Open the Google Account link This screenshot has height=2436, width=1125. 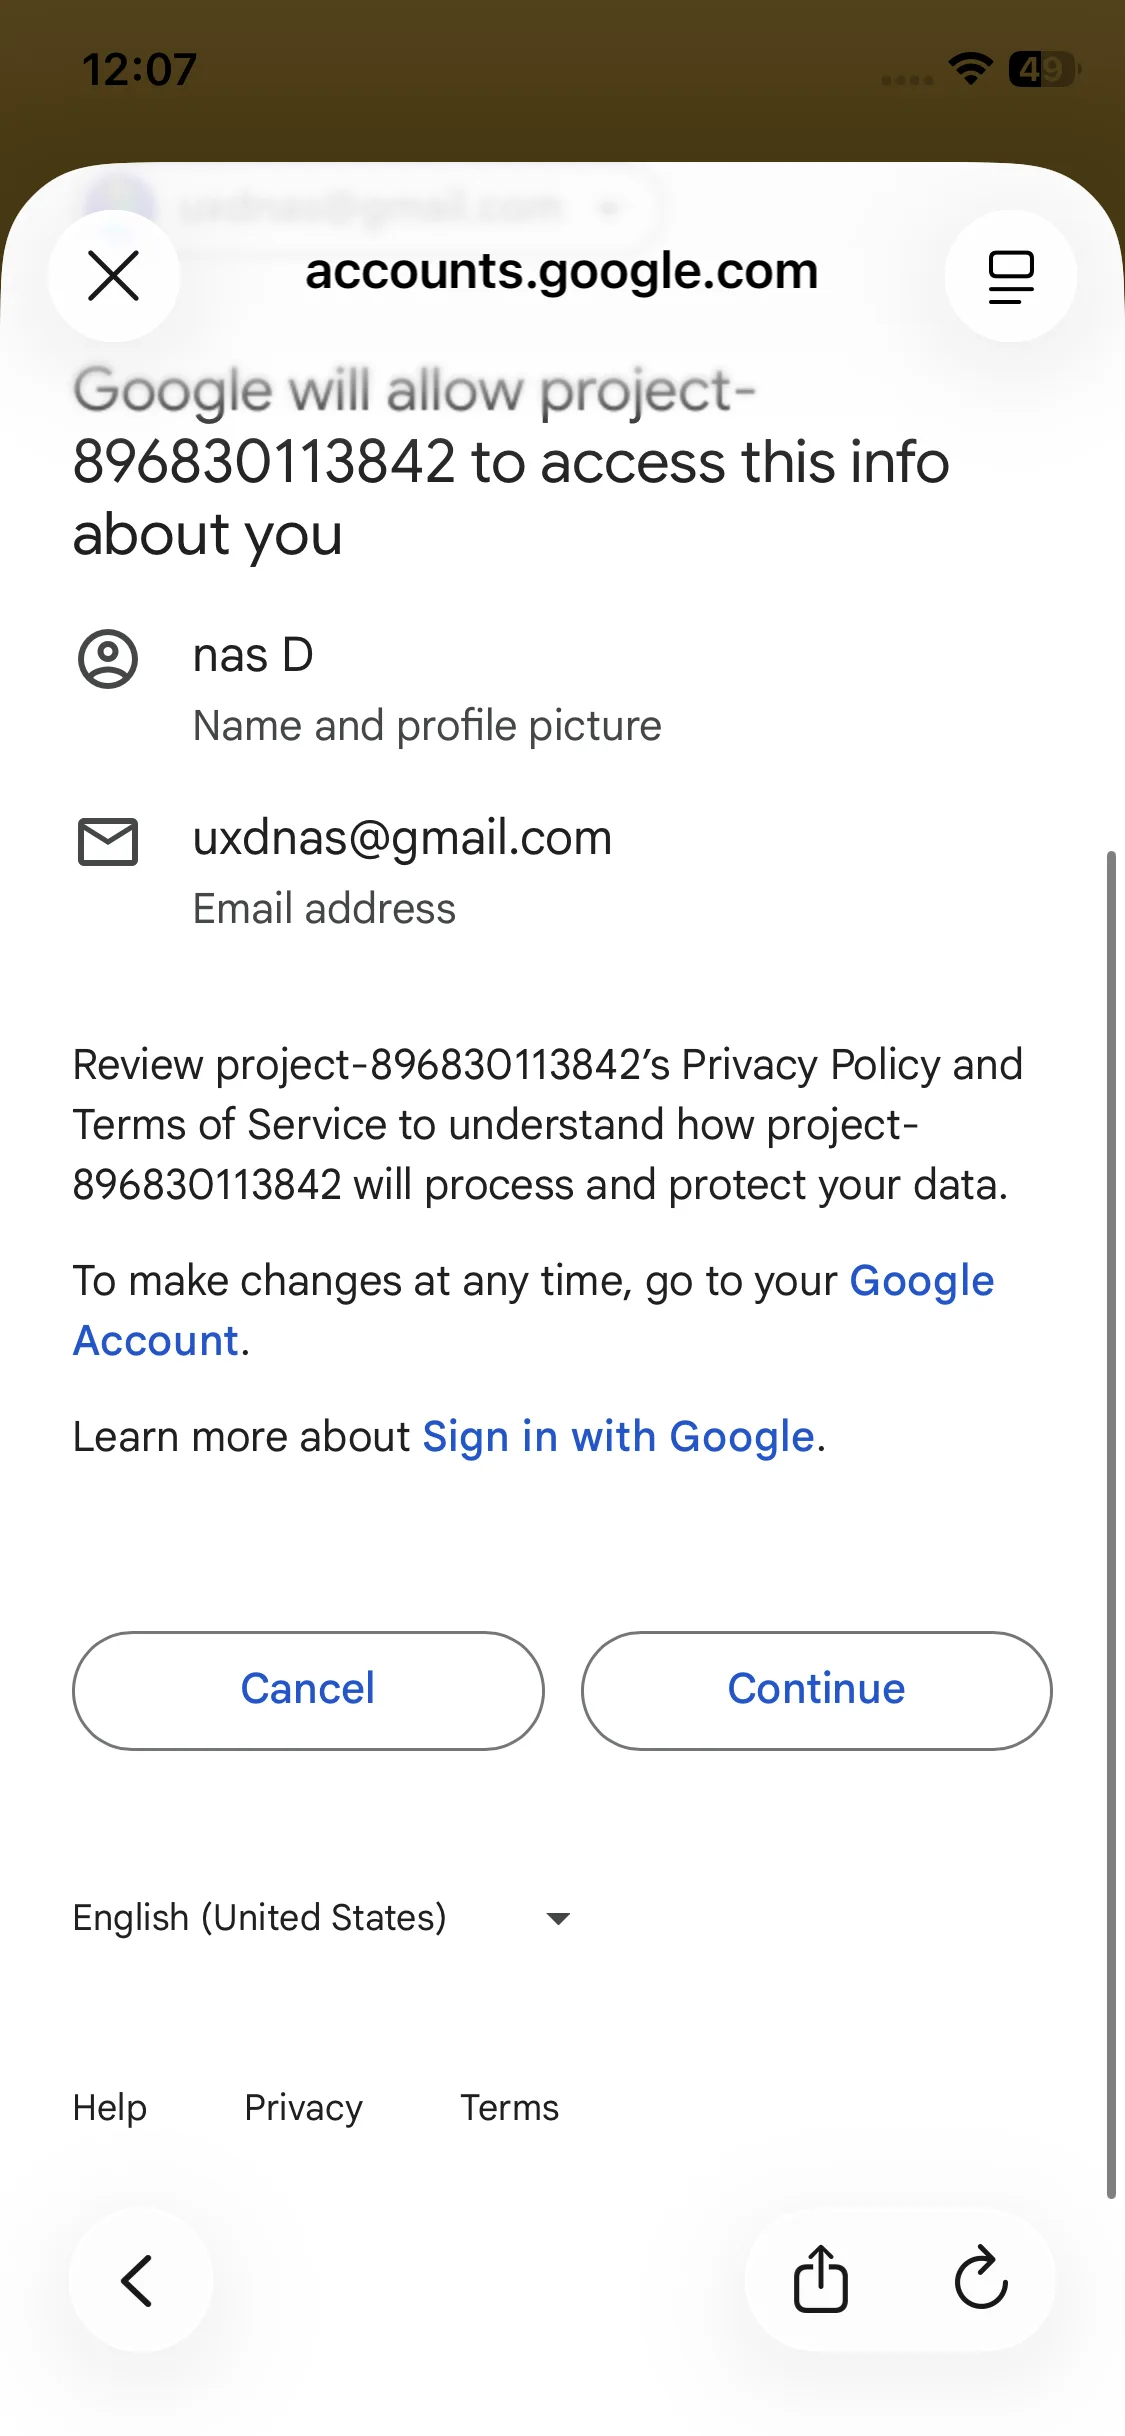tap(920, 1281)
